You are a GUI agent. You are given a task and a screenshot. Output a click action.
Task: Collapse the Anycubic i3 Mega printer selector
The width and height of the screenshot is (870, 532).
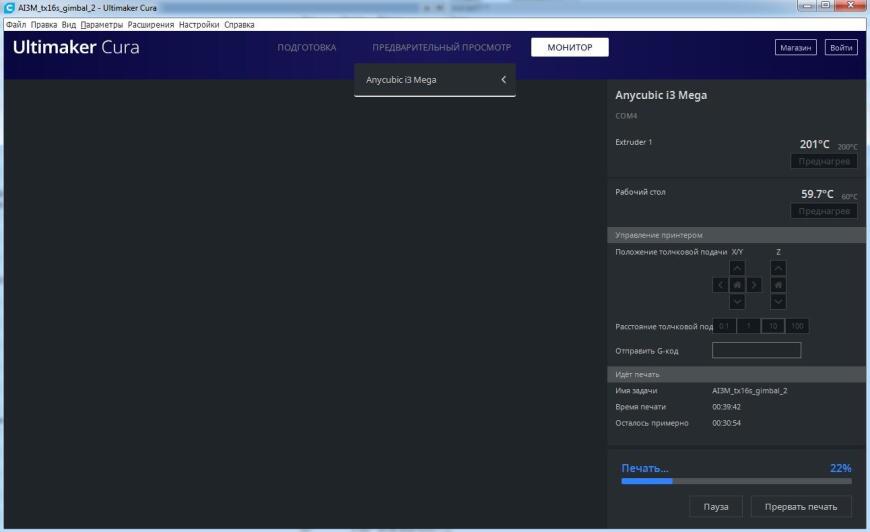(x=503, y=79)
